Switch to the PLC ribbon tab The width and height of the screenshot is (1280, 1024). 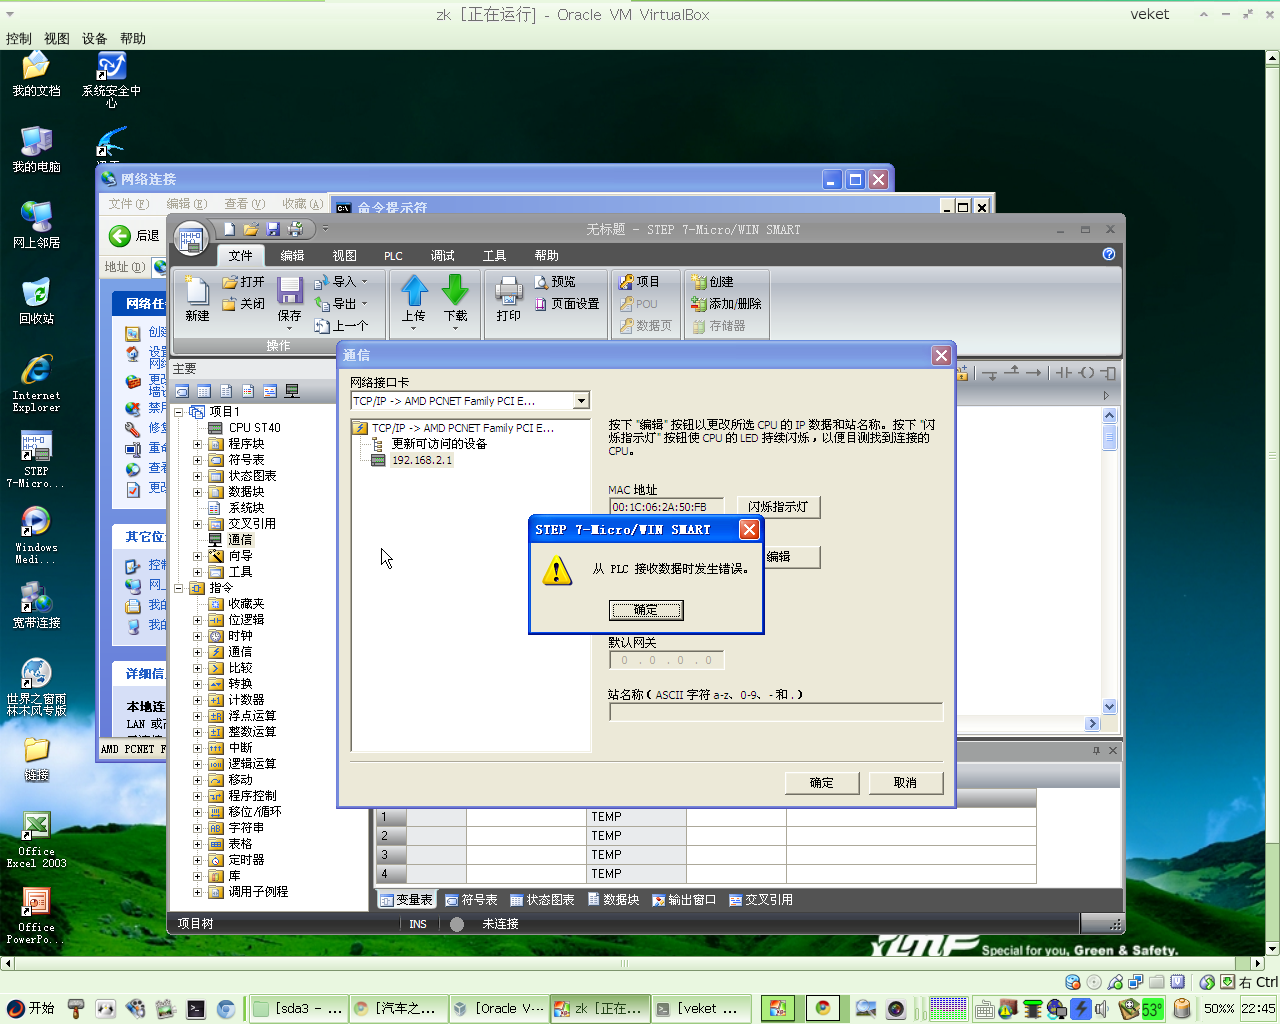click(393, 256)
